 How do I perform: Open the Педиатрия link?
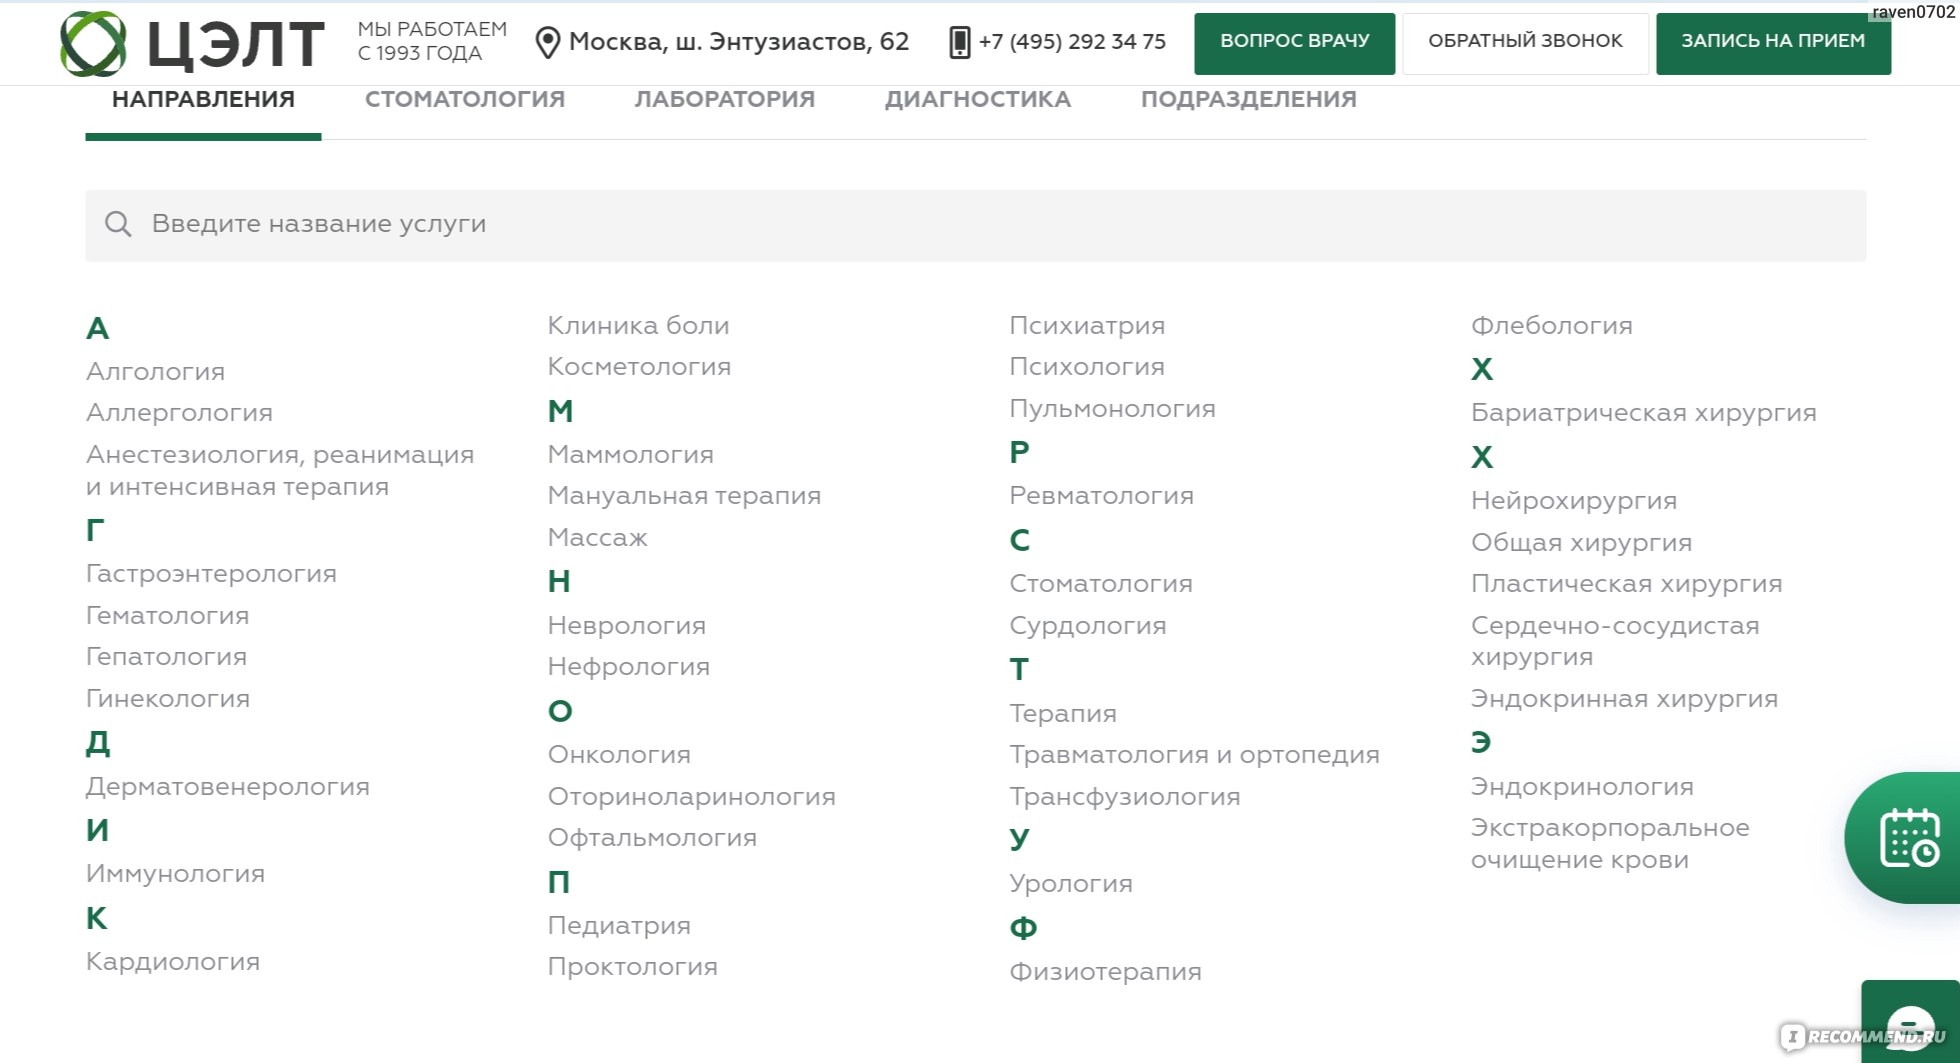click(x=619, y=926)
